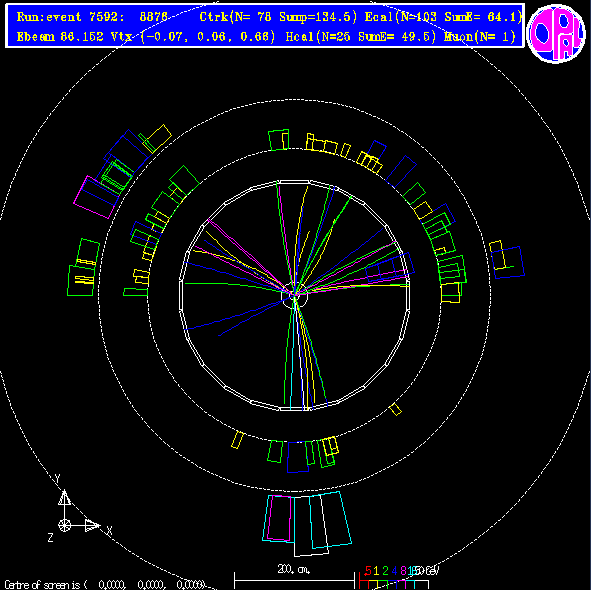The width and height of the screenshot is (591, 590).
Task: Pick the green 2 energy legend color
Action: tap(385, 571)
